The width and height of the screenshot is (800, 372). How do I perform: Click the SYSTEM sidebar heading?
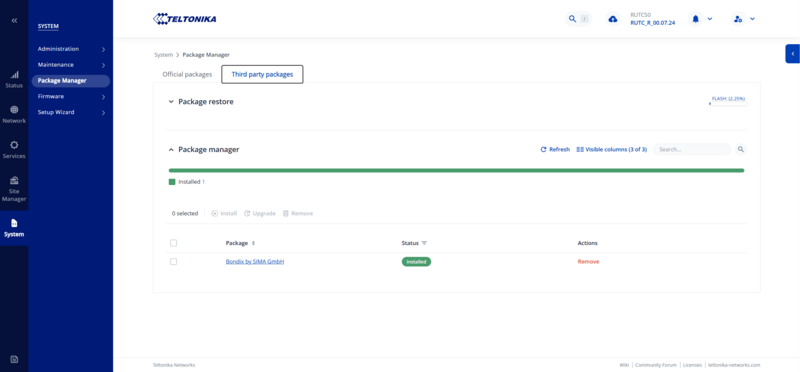(48, 27)
